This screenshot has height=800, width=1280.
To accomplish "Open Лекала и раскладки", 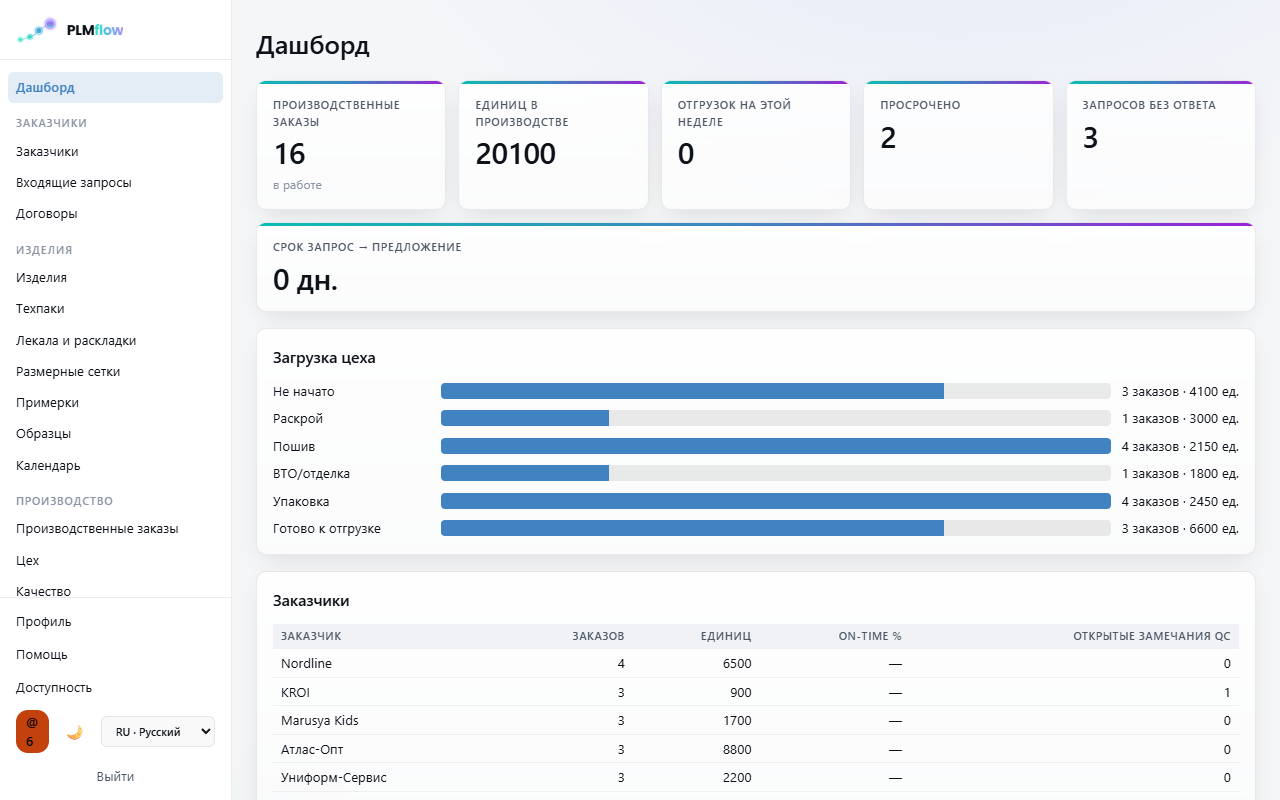I will (x=115, y=341).
